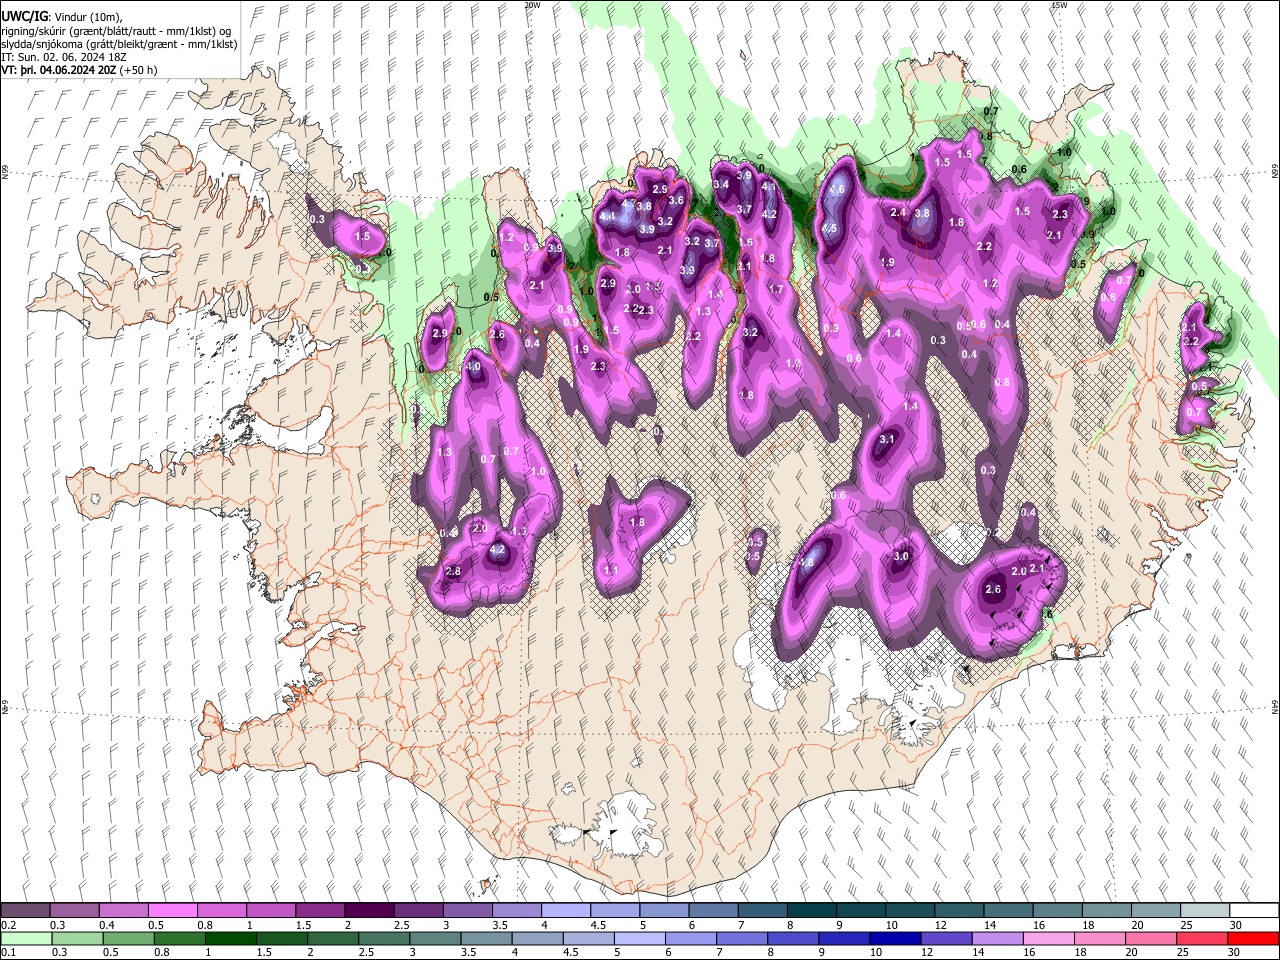Click the lavender snow swatch between 4 and 4.5
Image resolution: width=1280 pixels, height=960 pixels.
click(x=566, y=911)
